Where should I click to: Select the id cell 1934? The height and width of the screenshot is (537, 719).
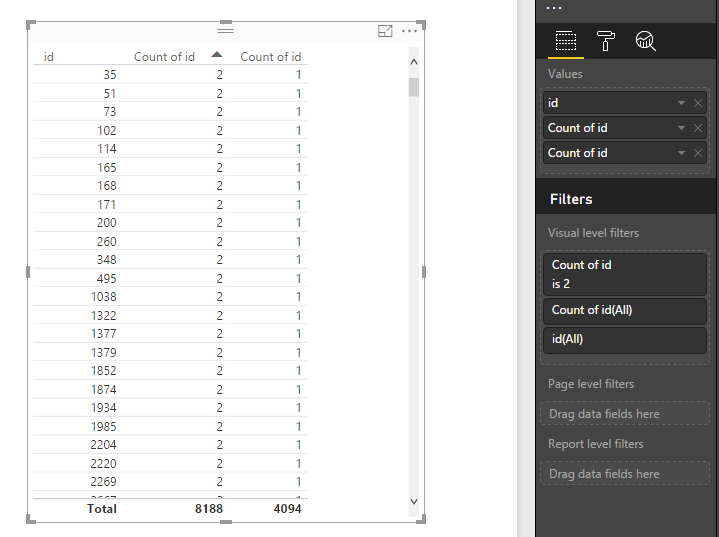[104, 408]
